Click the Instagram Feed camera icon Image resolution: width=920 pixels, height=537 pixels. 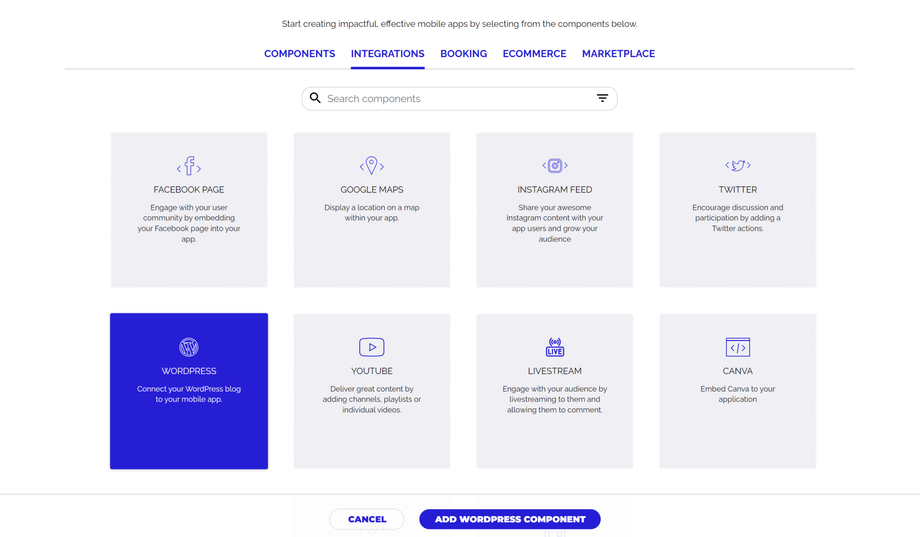point(554,166)
